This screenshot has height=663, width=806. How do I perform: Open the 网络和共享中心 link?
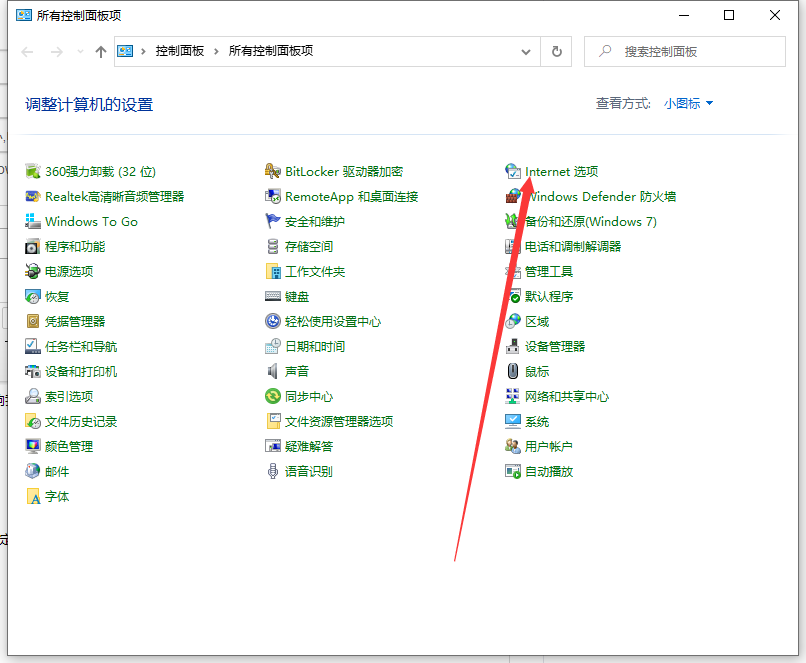point(567,397)
